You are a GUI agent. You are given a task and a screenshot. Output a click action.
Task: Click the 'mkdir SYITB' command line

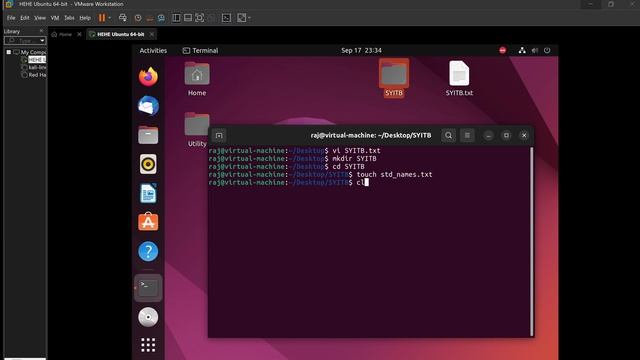click(354, 158)
